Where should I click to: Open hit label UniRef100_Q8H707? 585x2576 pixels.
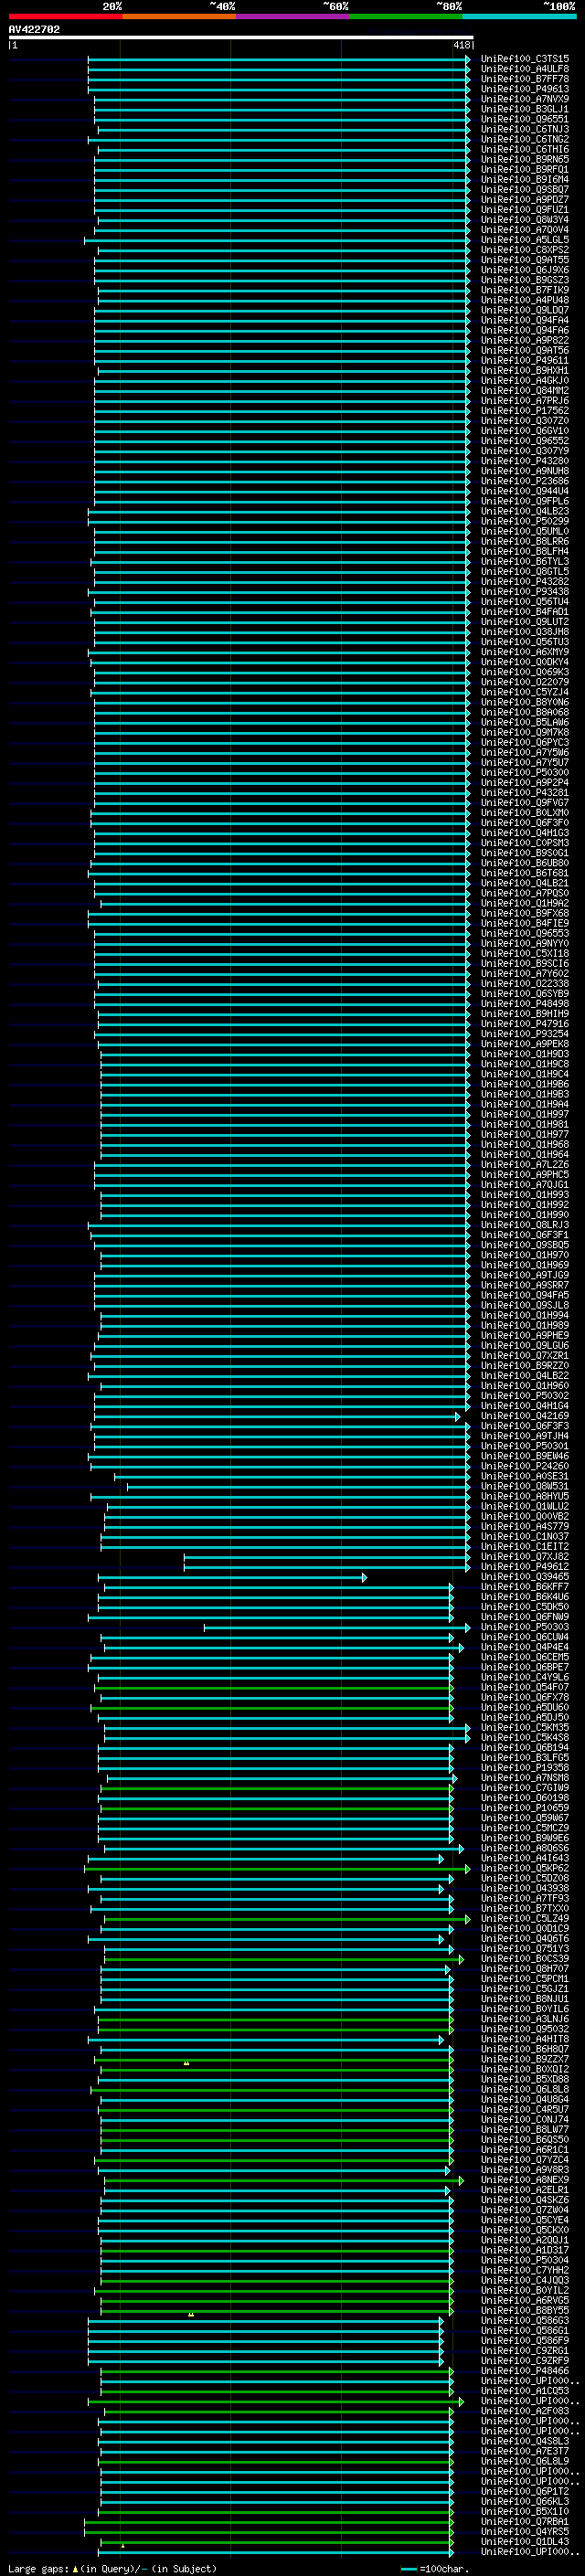point(525,1969)
